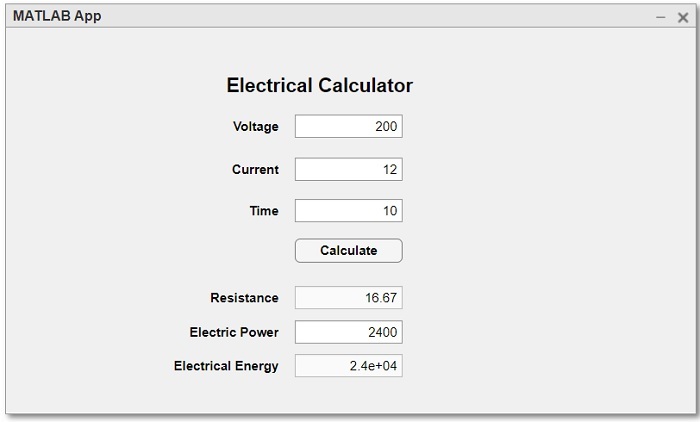Click blank background below the Electrical Energy field
Image resolution: width=700 pixels, height=422 pixels.
(348, 396)
